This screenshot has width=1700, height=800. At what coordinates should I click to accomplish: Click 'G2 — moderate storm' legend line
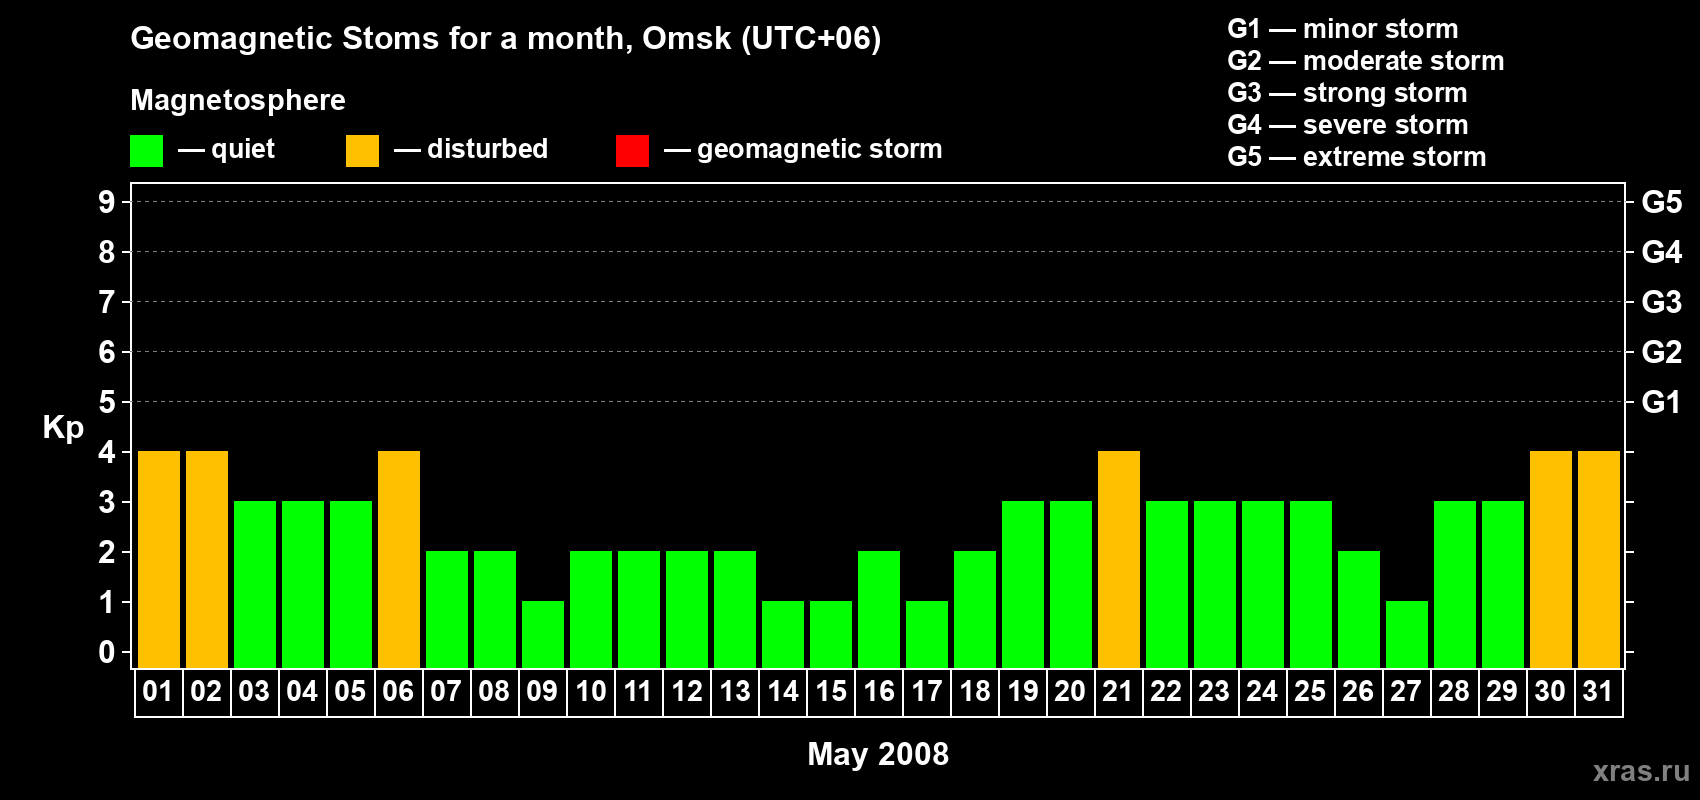[x=1366, y=61]
